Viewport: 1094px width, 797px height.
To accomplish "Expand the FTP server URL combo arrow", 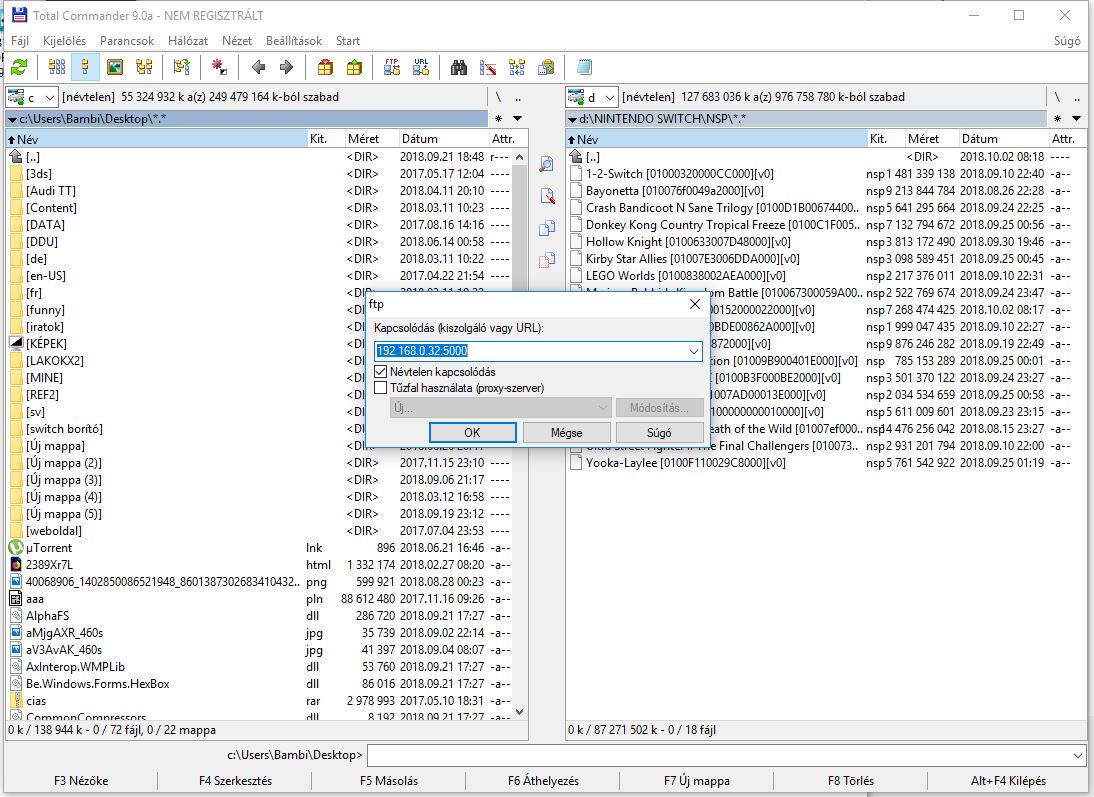I will point(694,351).
